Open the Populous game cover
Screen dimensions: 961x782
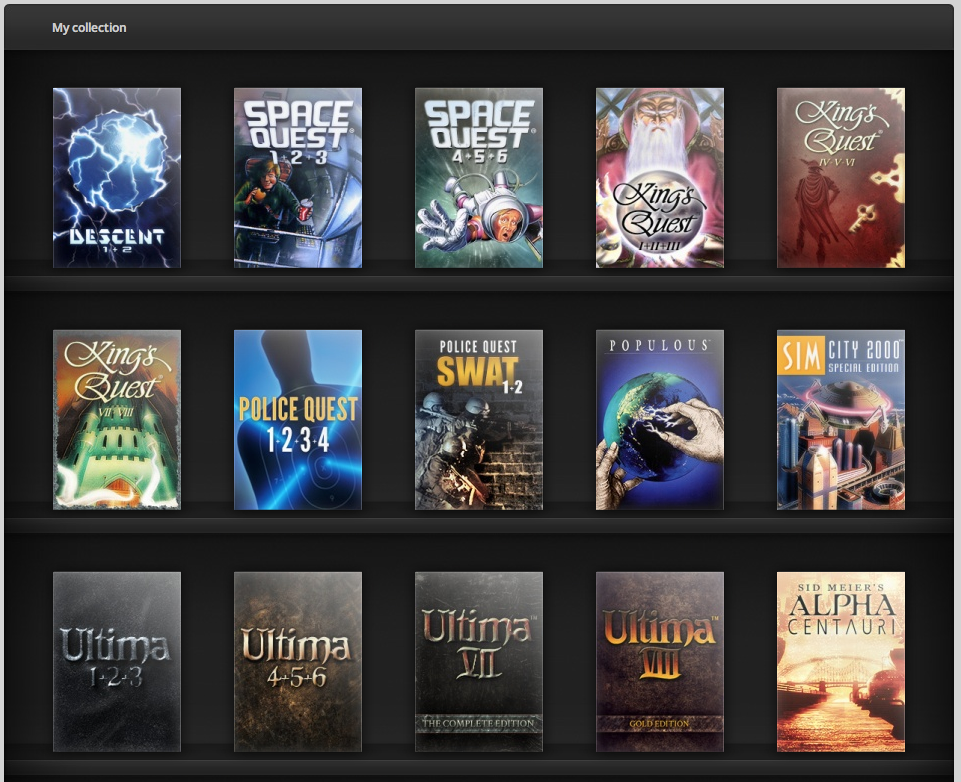click(x=659, y=420)
